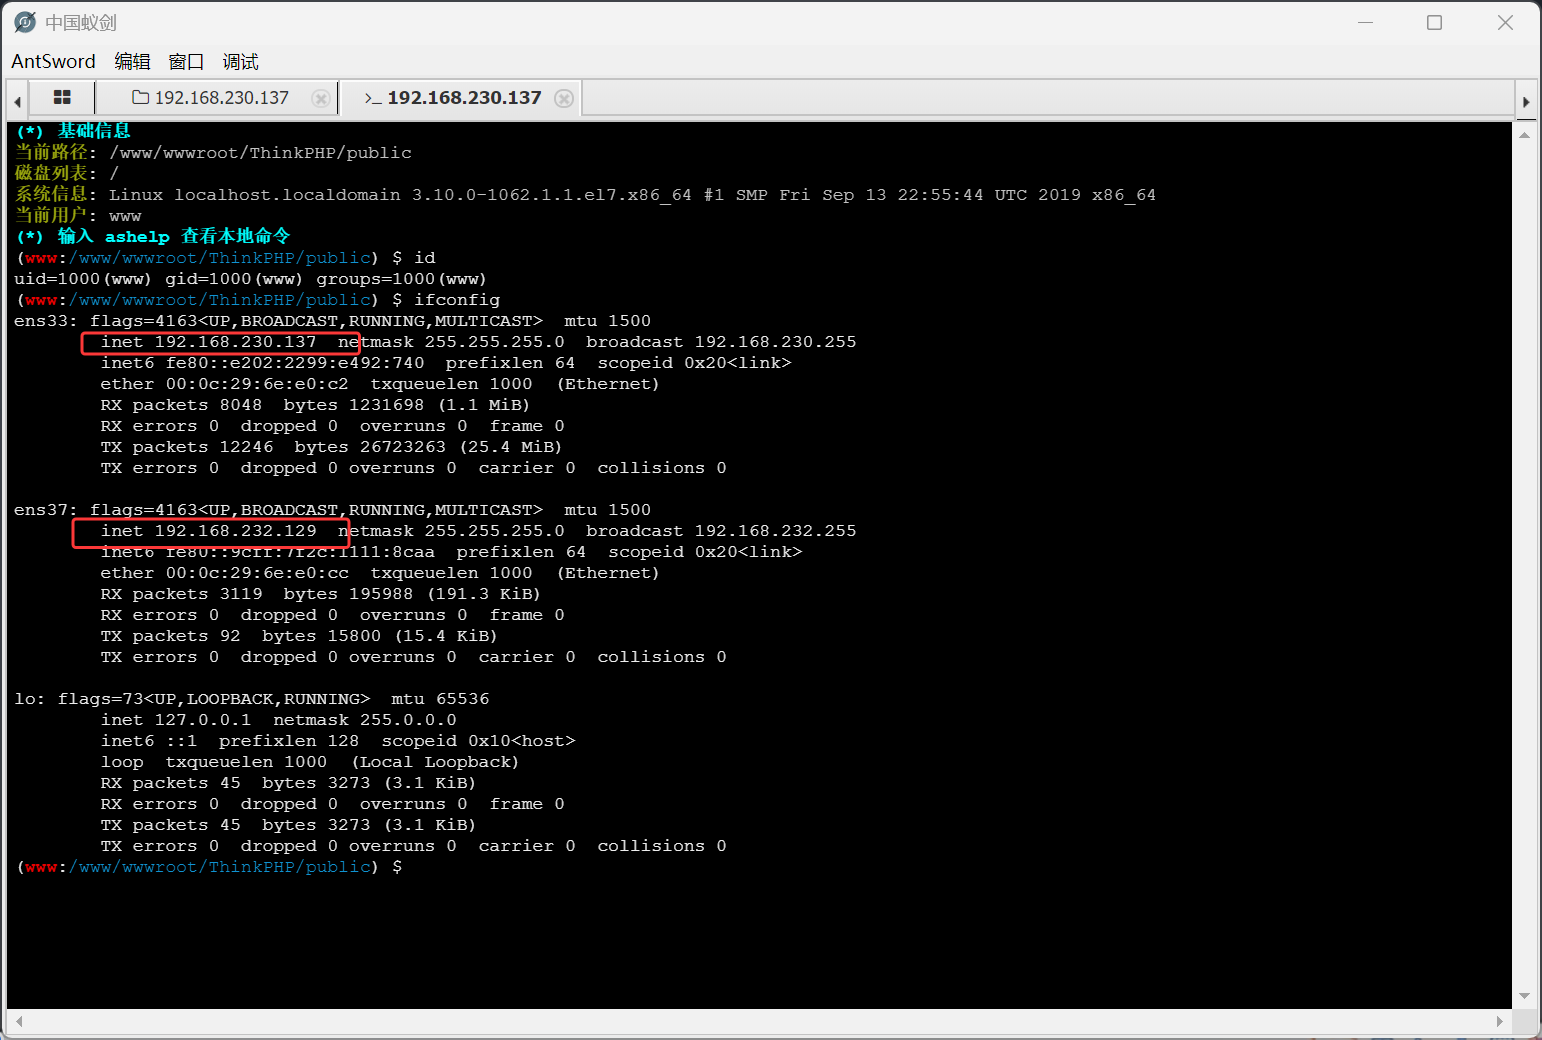Click the 'broadcast 192.168.230.255' text
Image resolution: width=1542 pixels, height=1040 pixels.
(x=721, y=342)
